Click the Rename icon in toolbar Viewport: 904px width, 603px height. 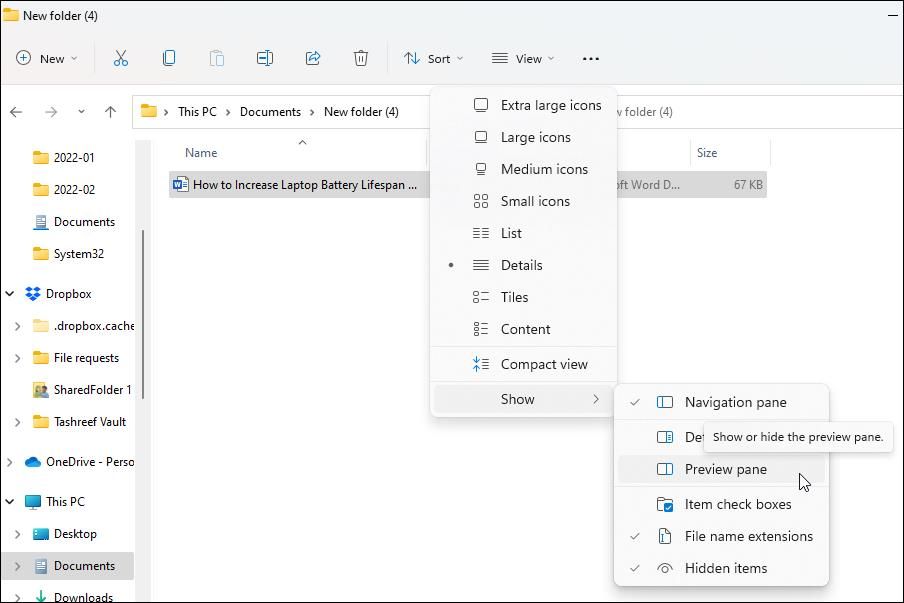pos(265,58)
